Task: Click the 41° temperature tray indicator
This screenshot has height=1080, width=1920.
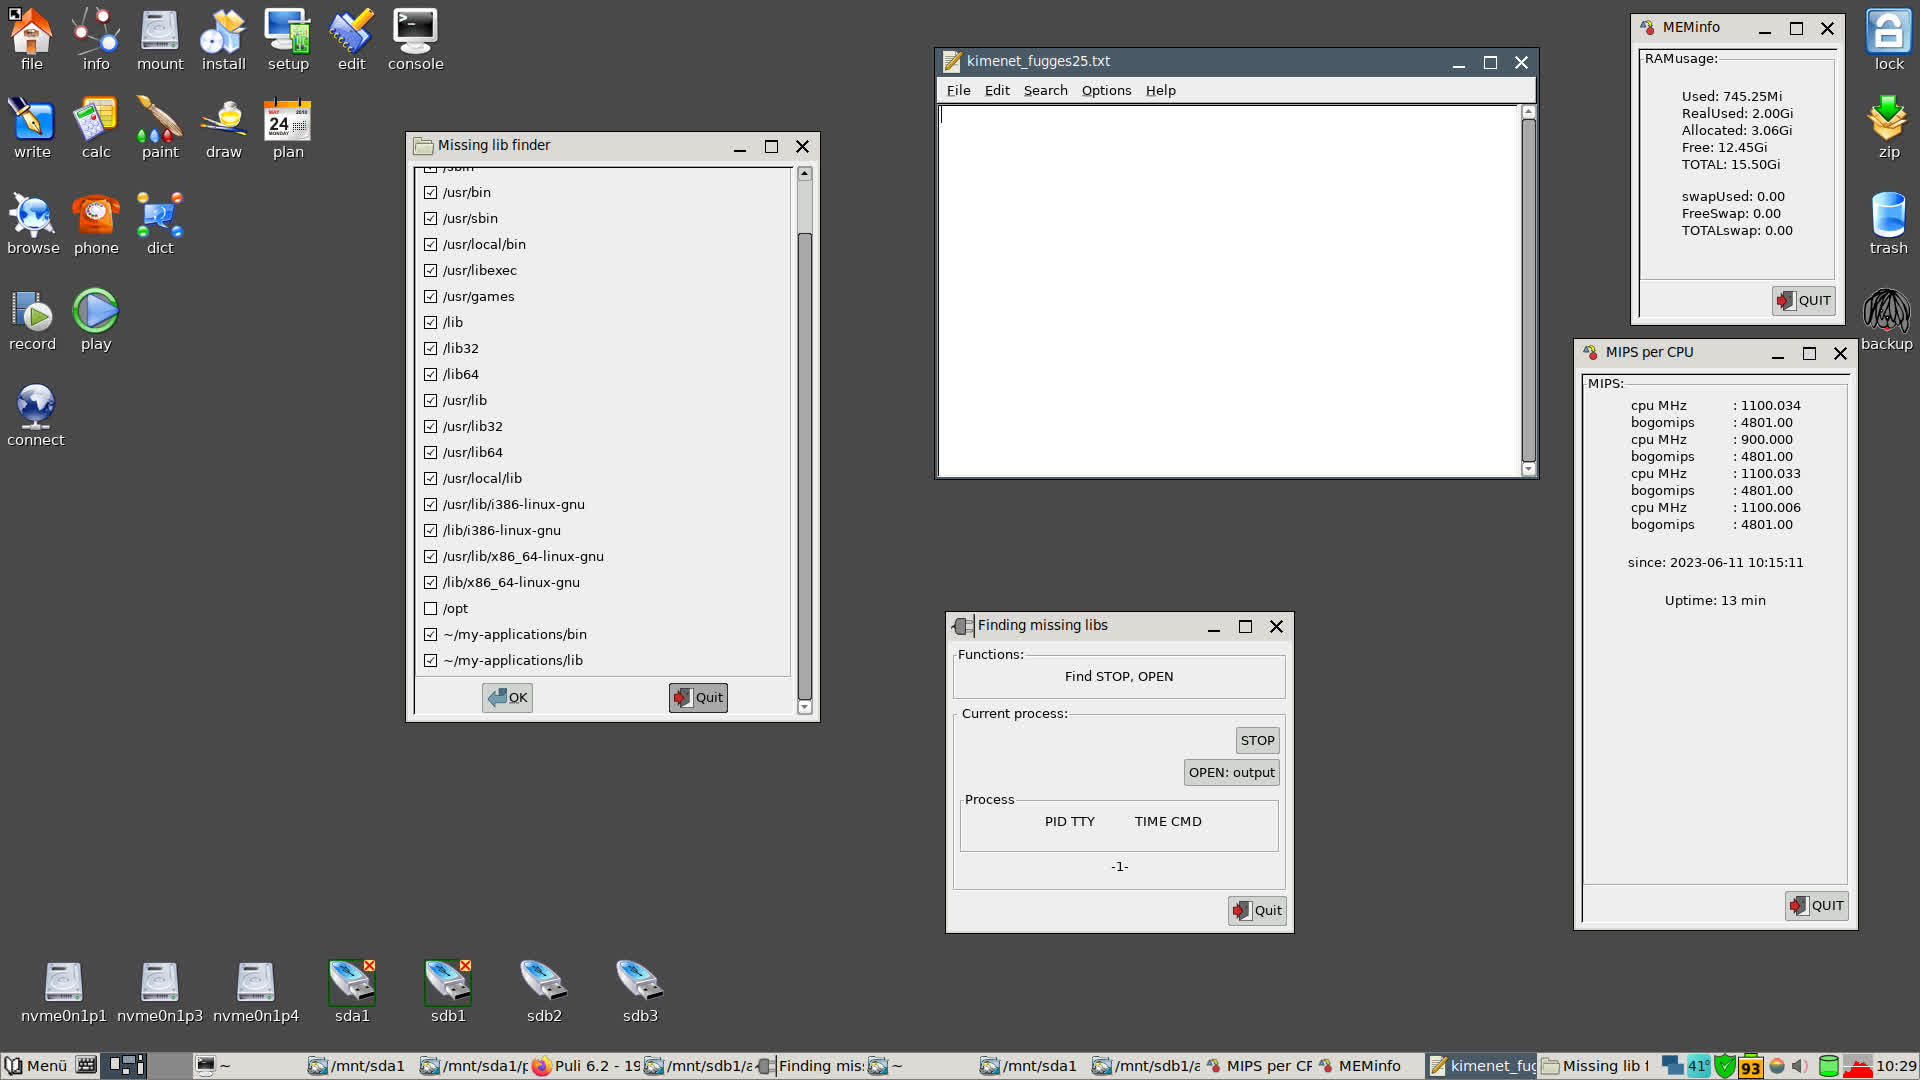Action: coord(1699,1066)
